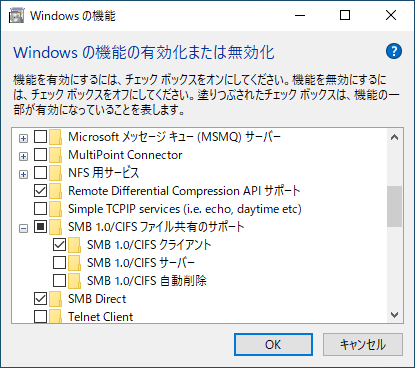
Task: Expand the MultiPoint Connector tree node
Action: point(23,156)
